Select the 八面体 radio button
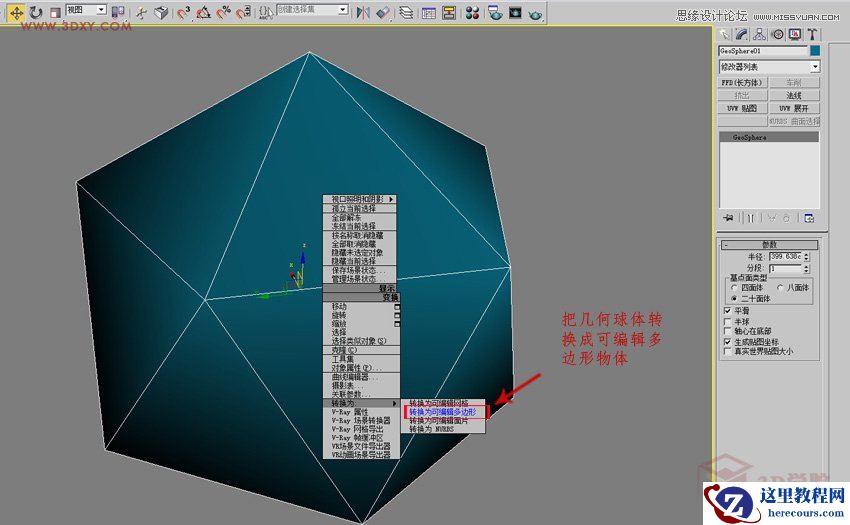 point(780,288)
